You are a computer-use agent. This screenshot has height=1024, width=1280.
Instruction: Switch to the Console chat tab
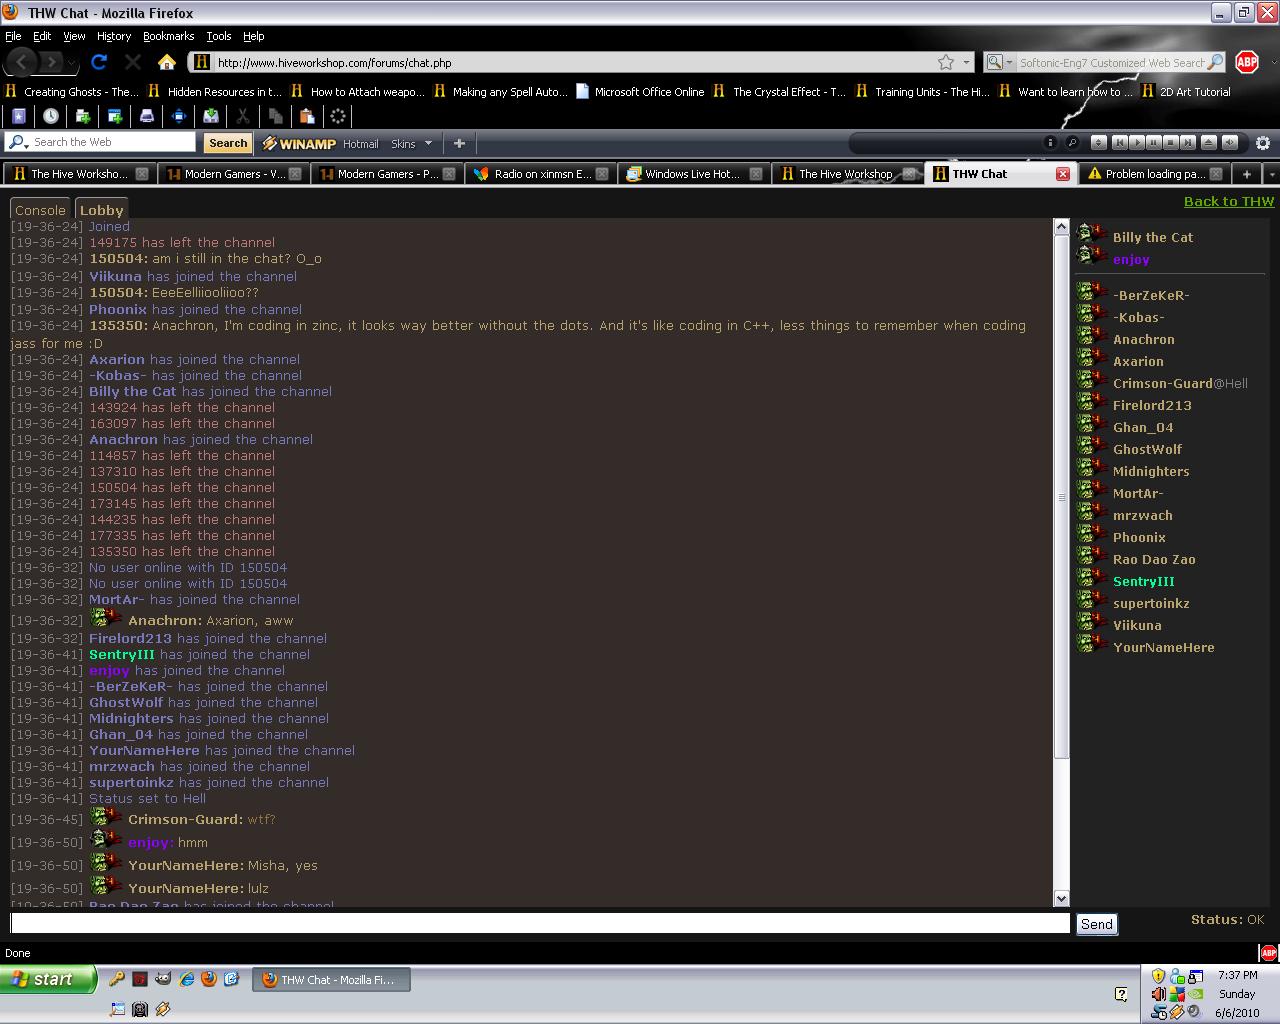click(x=40, y=209)
